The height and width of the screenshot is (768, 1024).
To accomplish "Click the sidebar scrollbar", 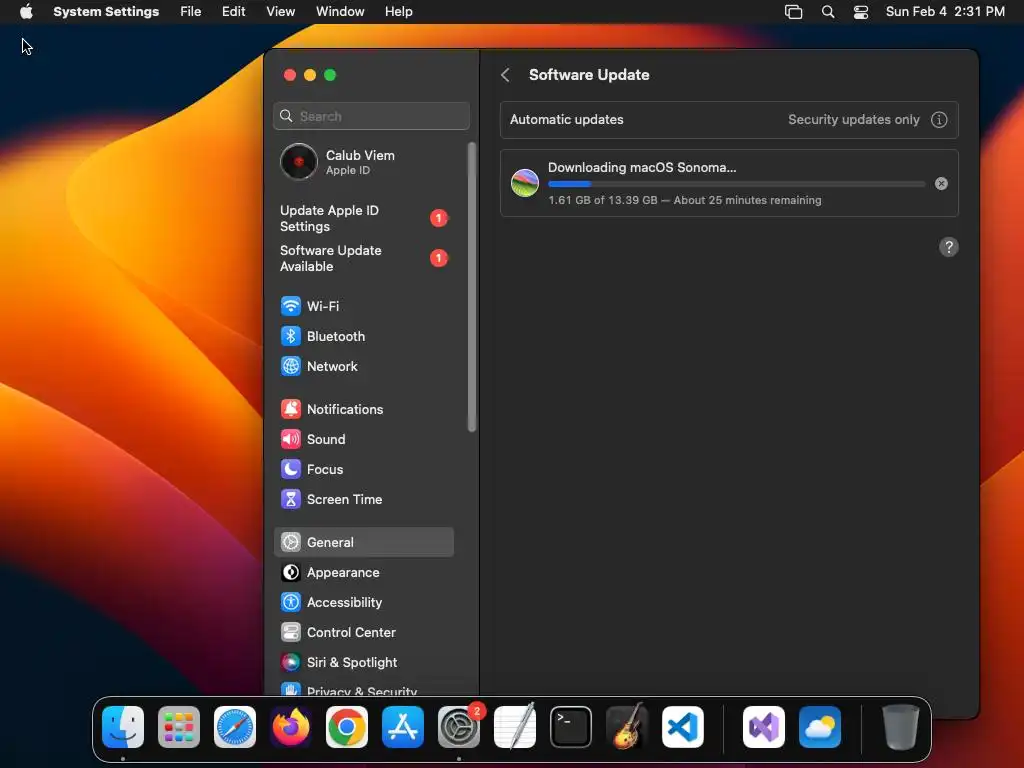I will click(472, 287).
